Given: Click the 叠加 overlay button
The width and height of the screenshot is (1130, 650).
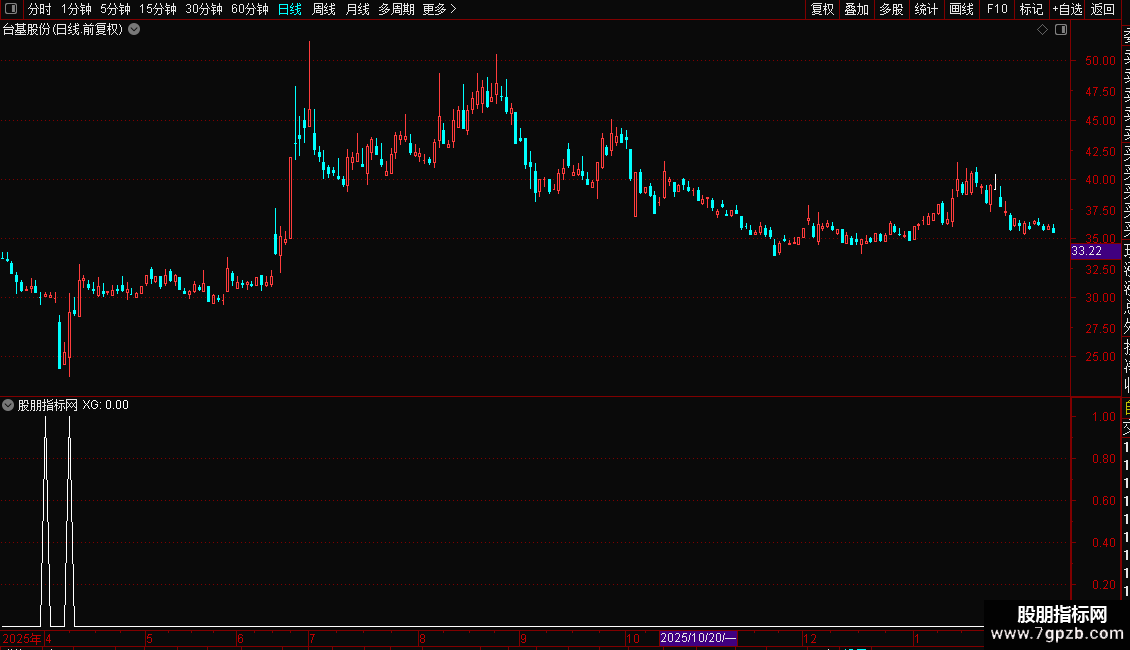Looking at the screenshot, I should (x=857, y=9).
